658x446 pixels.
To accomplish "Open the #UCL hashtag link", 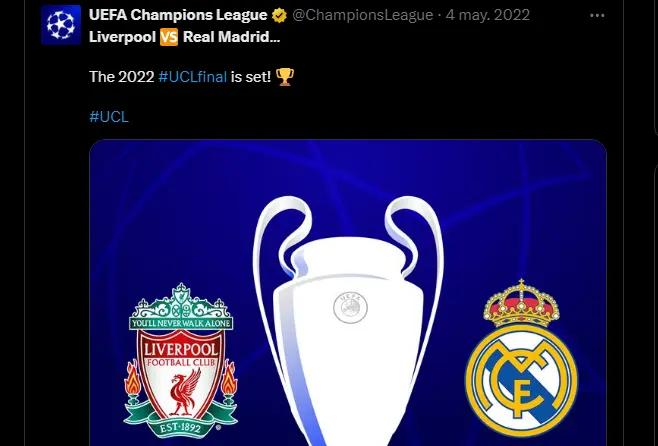I will point(109,117).
